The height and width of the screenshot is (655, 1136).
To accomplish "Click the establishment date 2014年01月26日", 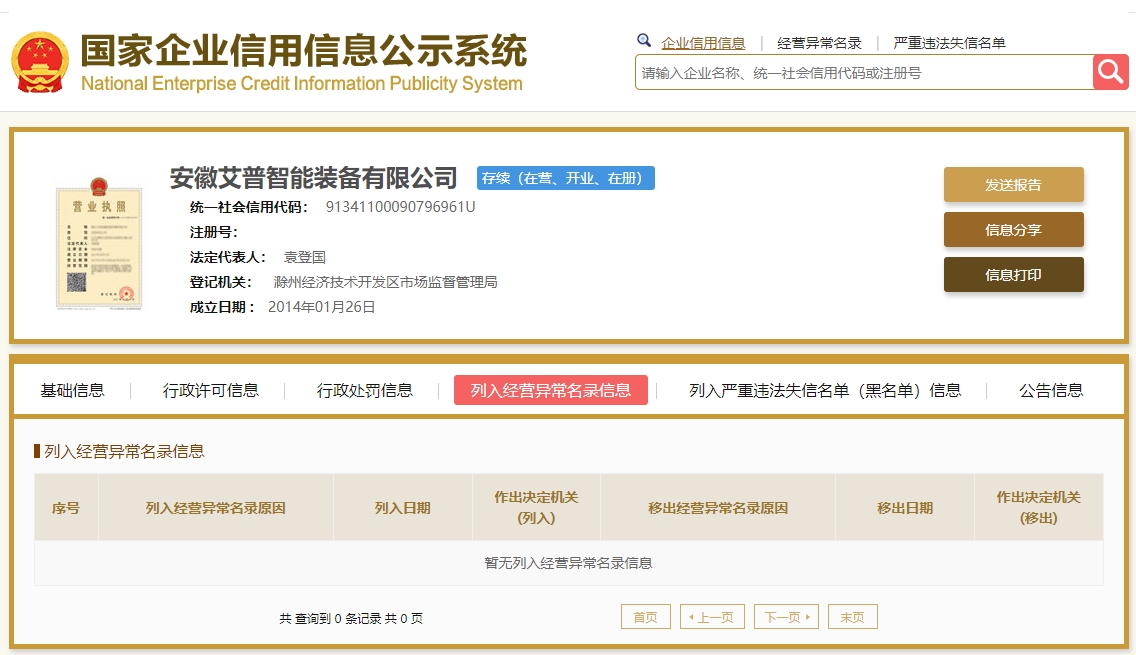I will 322,307.
